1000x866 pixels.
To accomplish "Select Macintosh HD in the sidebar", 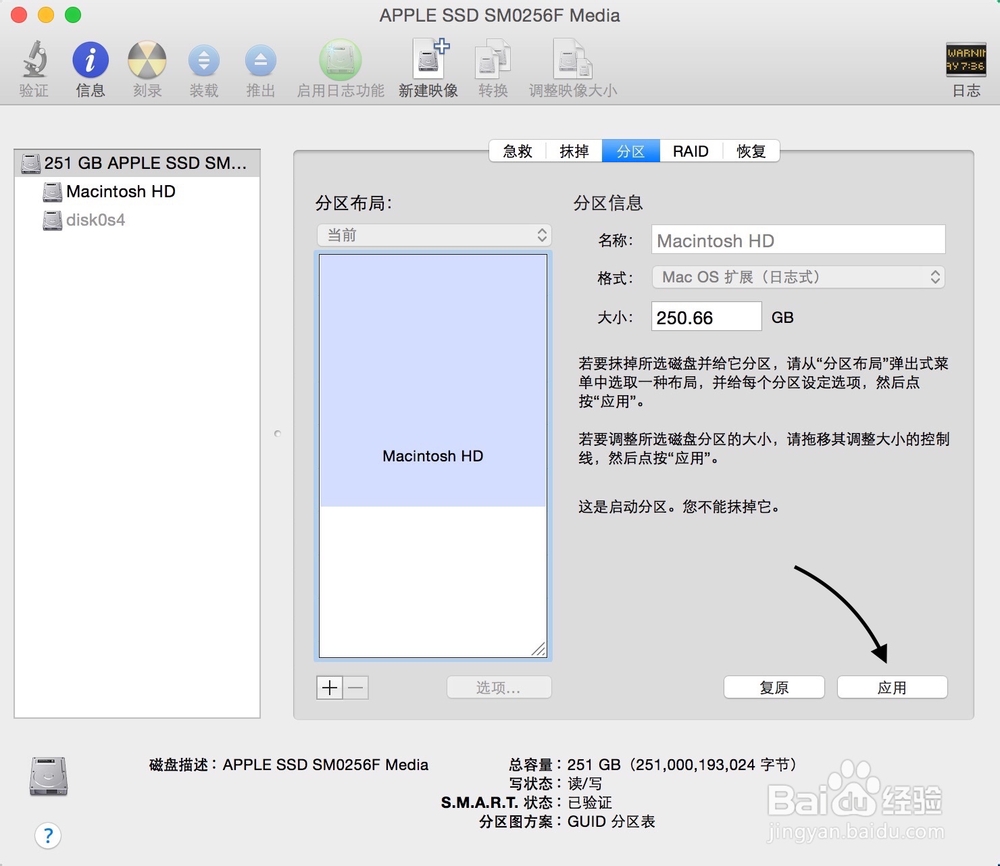I will (x=118, y=192).
